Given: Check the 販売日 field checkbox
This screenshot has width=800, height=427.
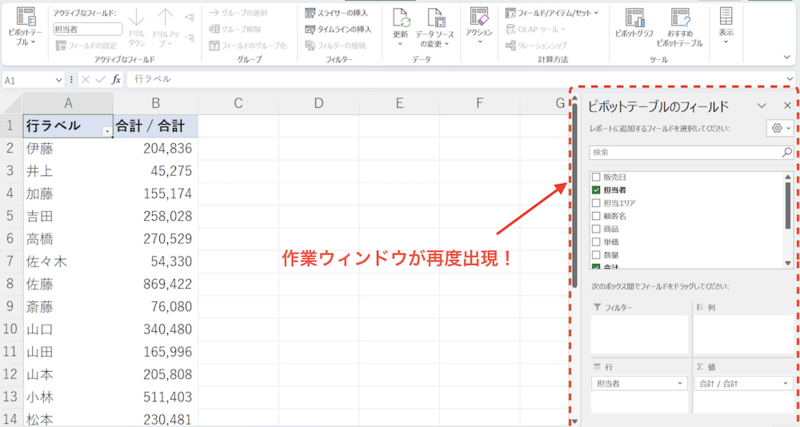Looking at the screenshot, I should pyautogui.click(x=595, y=177).
